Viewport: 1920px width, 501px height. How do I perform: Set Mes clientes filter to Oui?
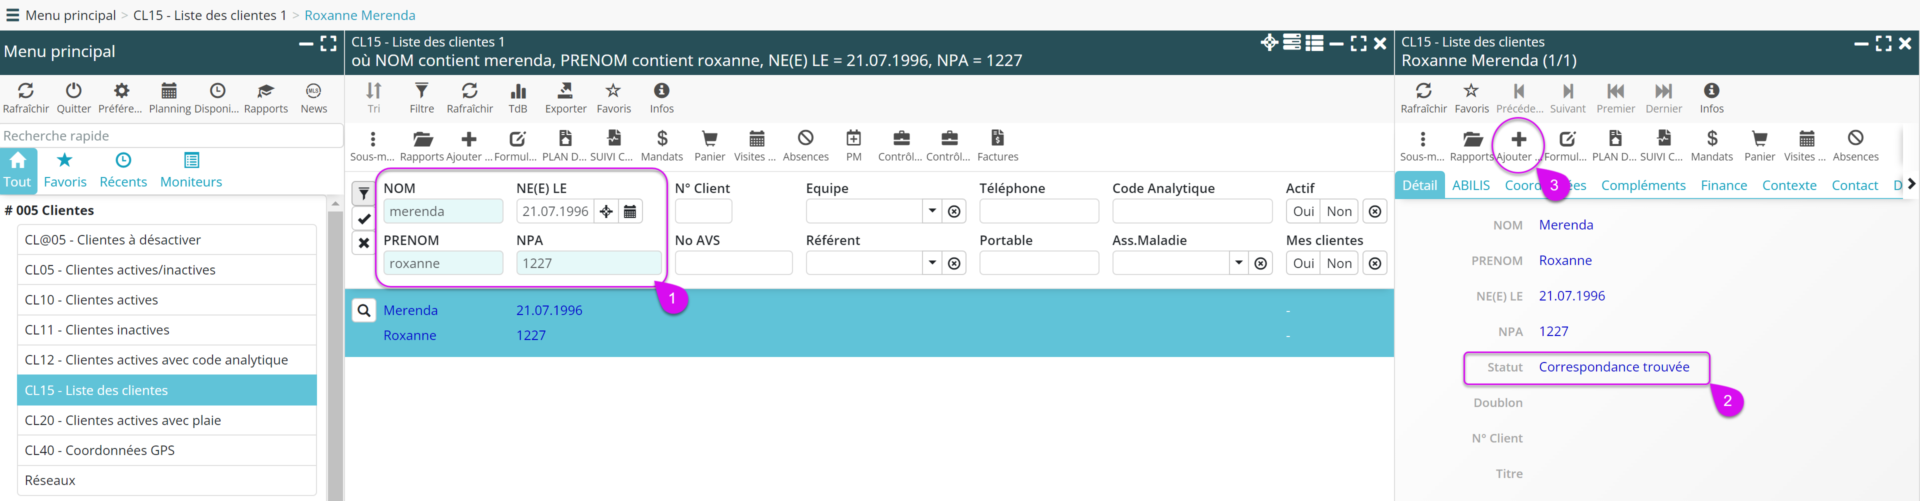pos(1303,264)
